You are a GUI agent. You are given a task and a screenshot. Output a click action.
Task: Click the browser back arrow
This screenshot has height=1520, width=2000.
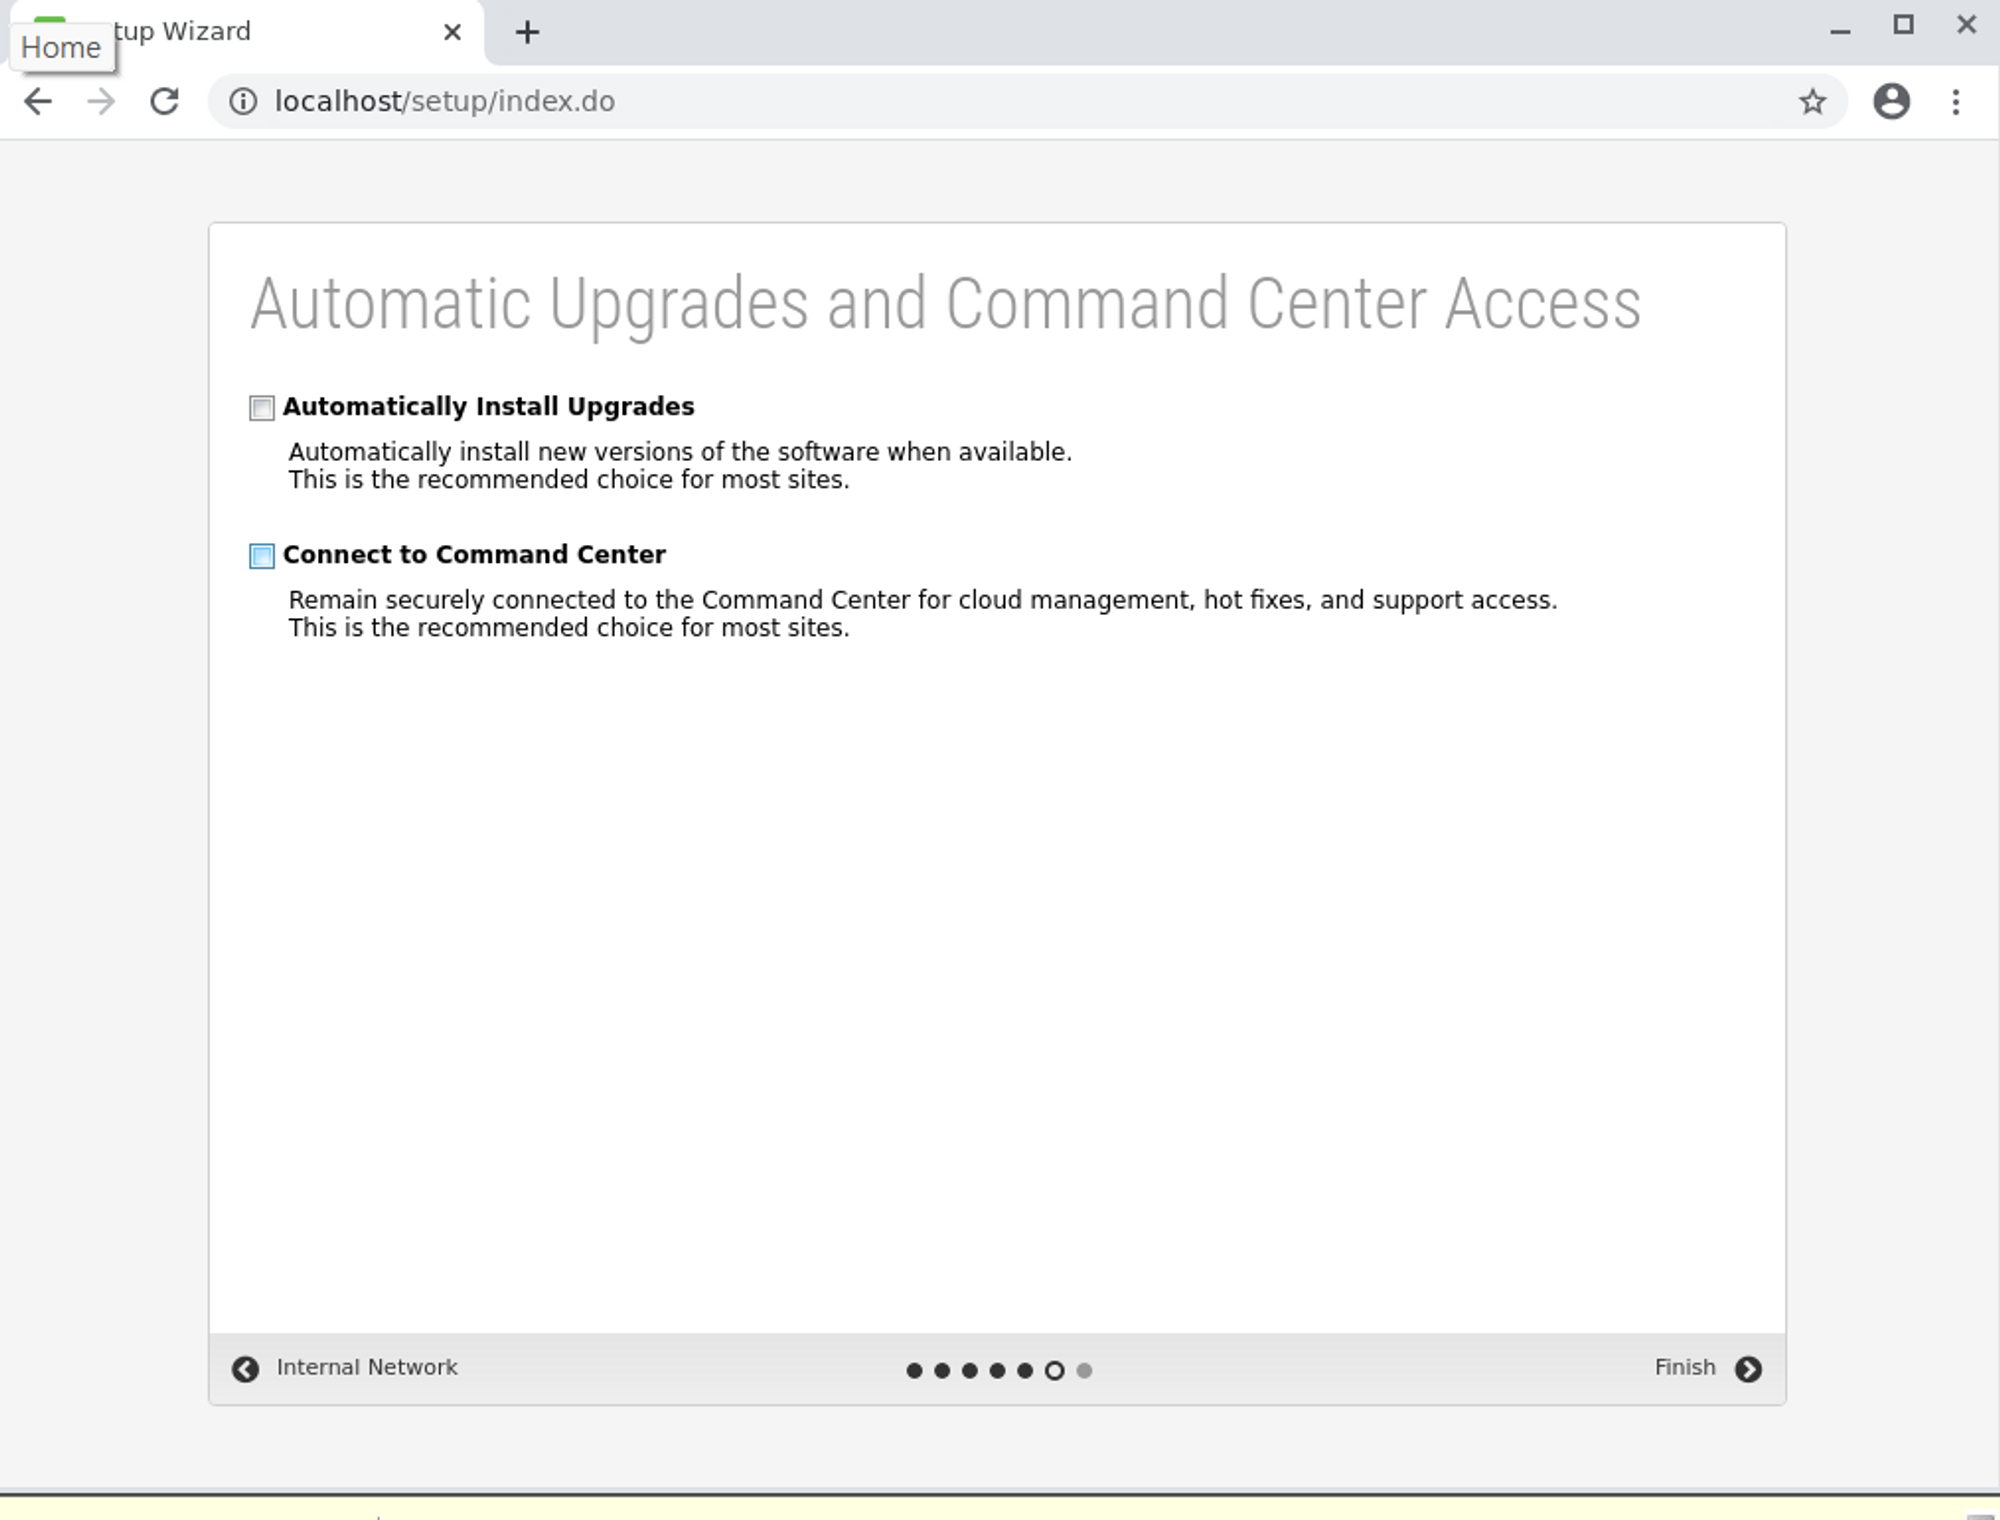[38, 101]
